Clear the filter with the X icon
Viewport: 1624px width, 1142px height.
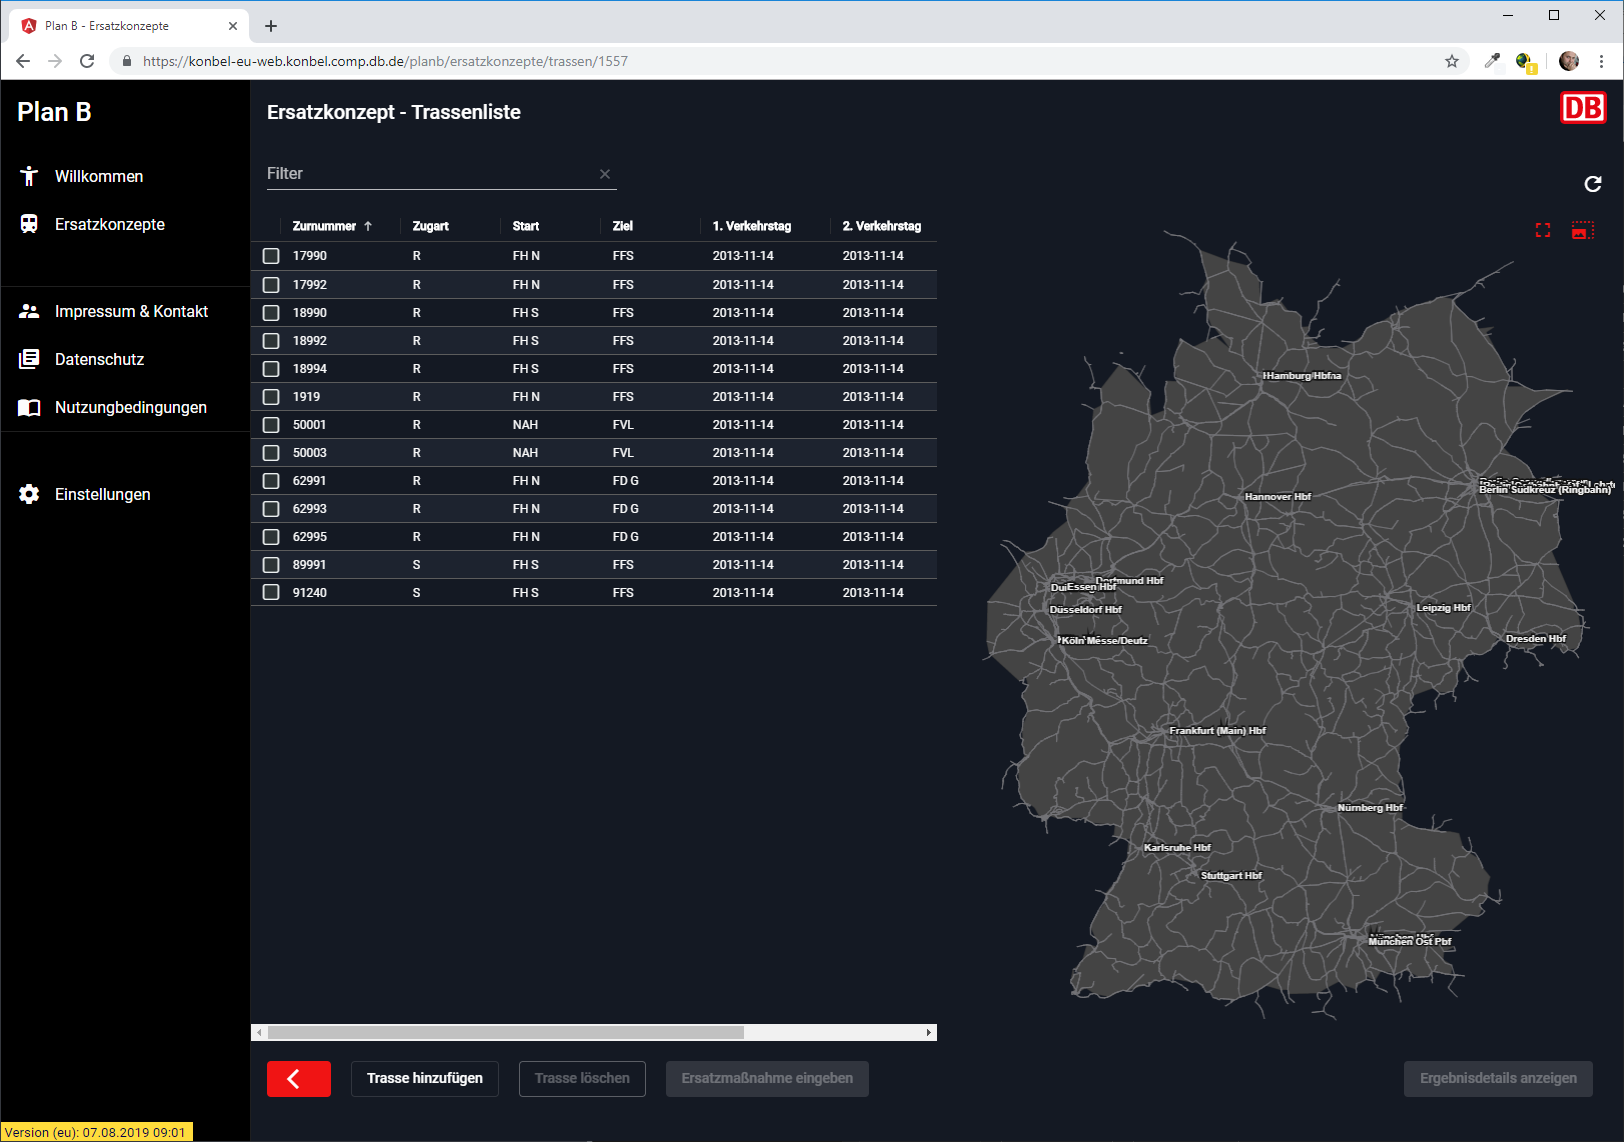coord(605,174)
